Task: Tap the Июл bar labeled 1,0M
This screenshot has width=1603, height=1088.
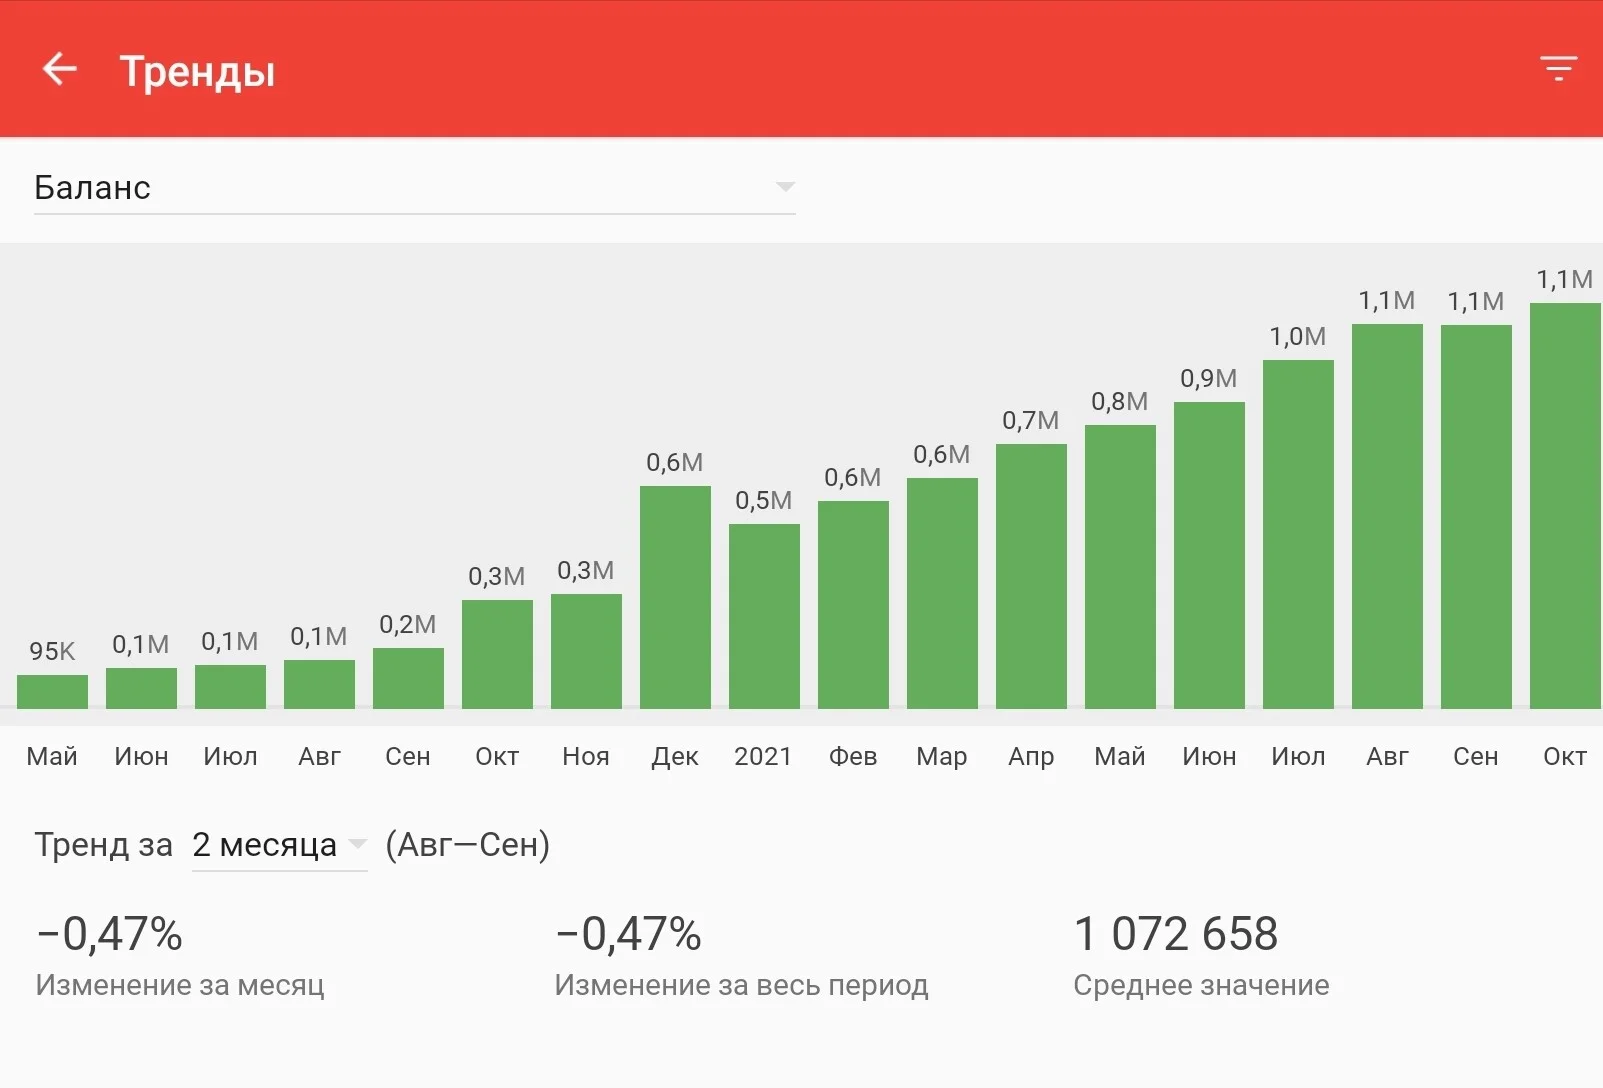Action: point(1298,534)
